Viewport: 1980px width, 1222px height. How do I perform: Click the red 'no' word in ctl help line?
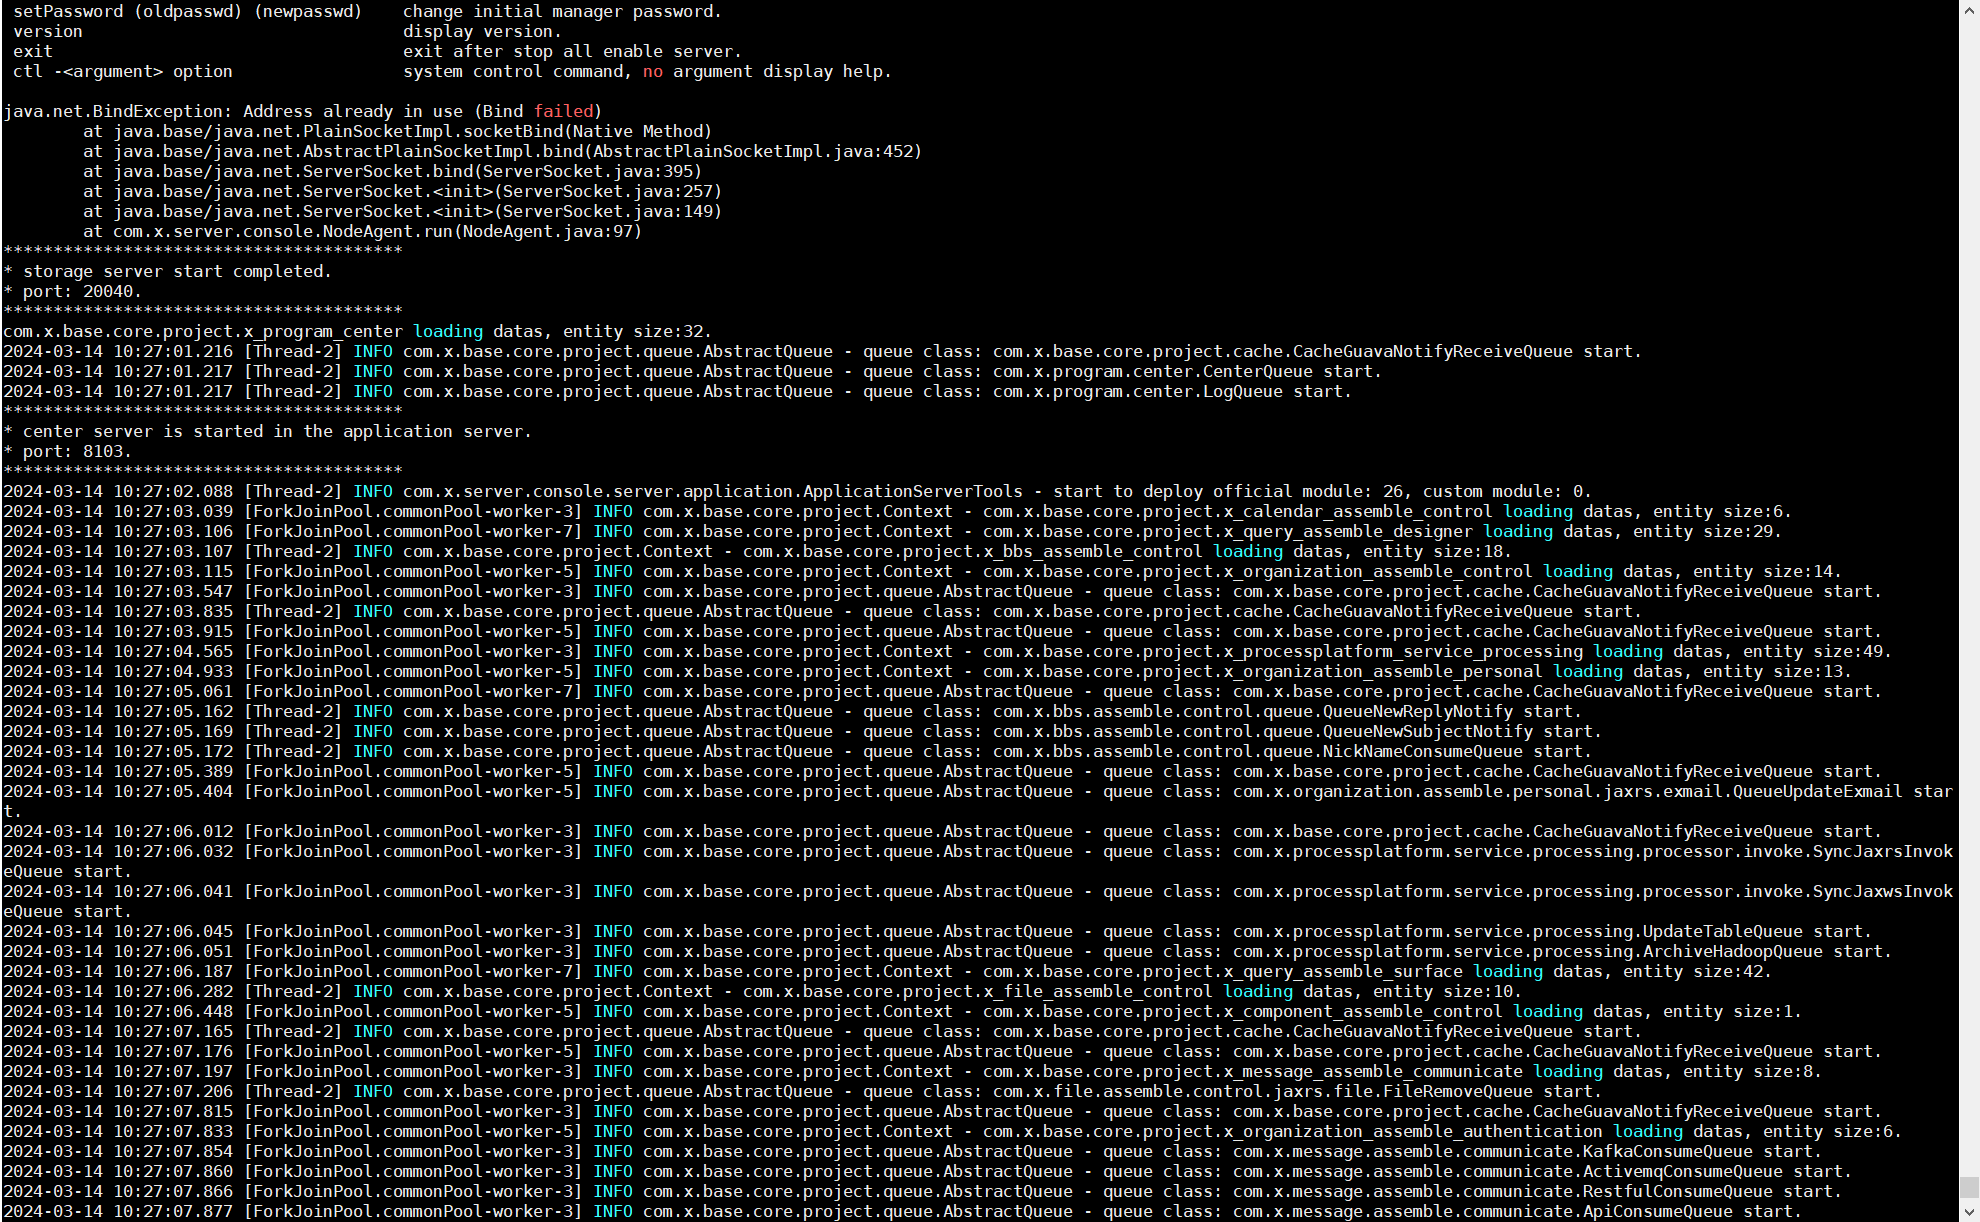tap(652, 71)
